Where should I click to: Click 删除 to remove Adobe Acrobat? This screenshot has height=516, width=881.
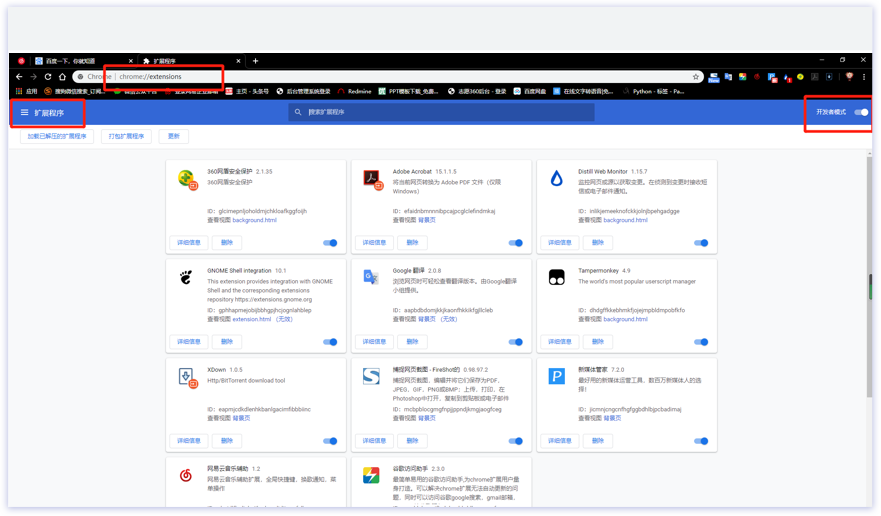[x=412, y=243]
